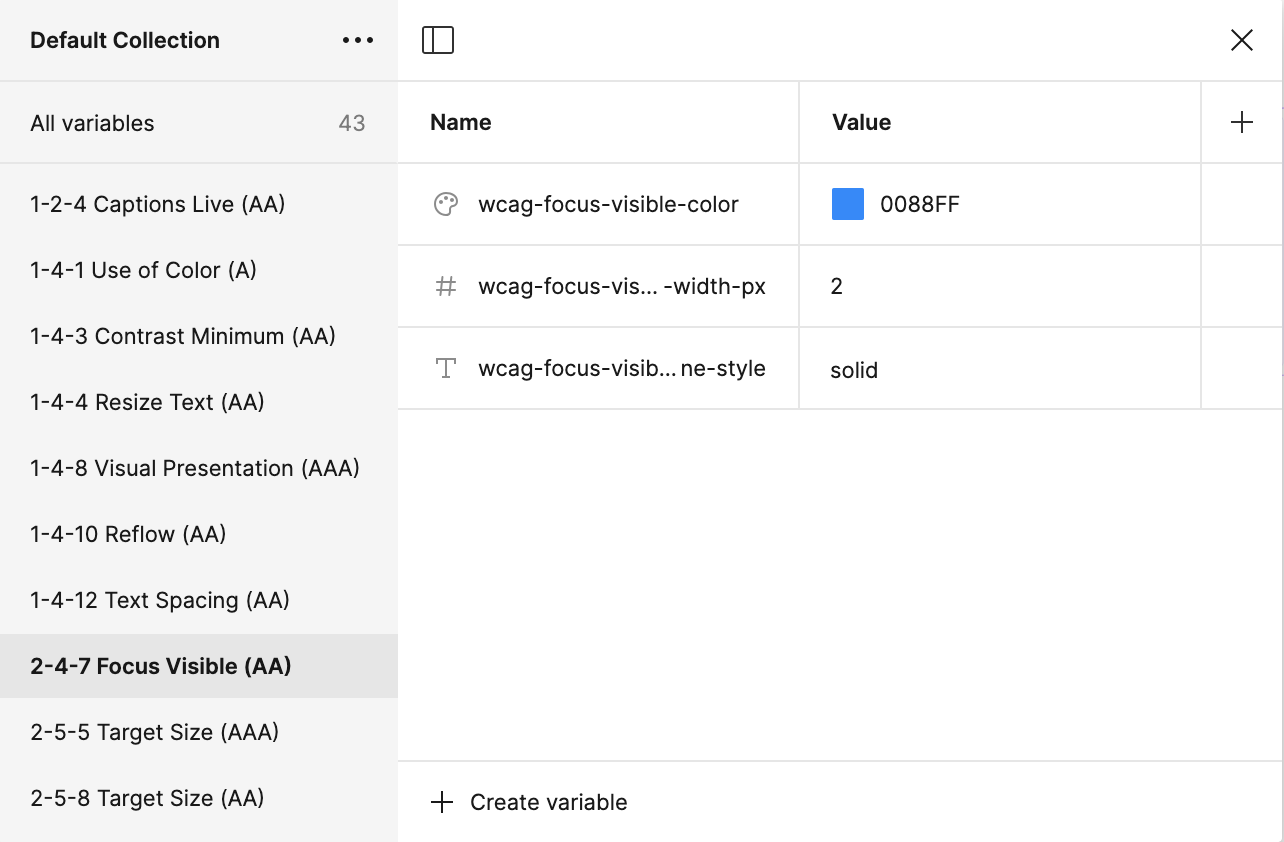1284x842 pixels.
Task: Edit the solid outline style value
Action: tap(854, 370)
